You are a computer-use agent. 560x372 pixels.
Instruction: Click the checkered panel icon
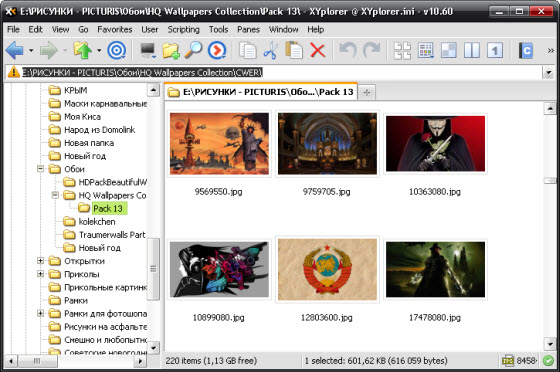point(449,50)
